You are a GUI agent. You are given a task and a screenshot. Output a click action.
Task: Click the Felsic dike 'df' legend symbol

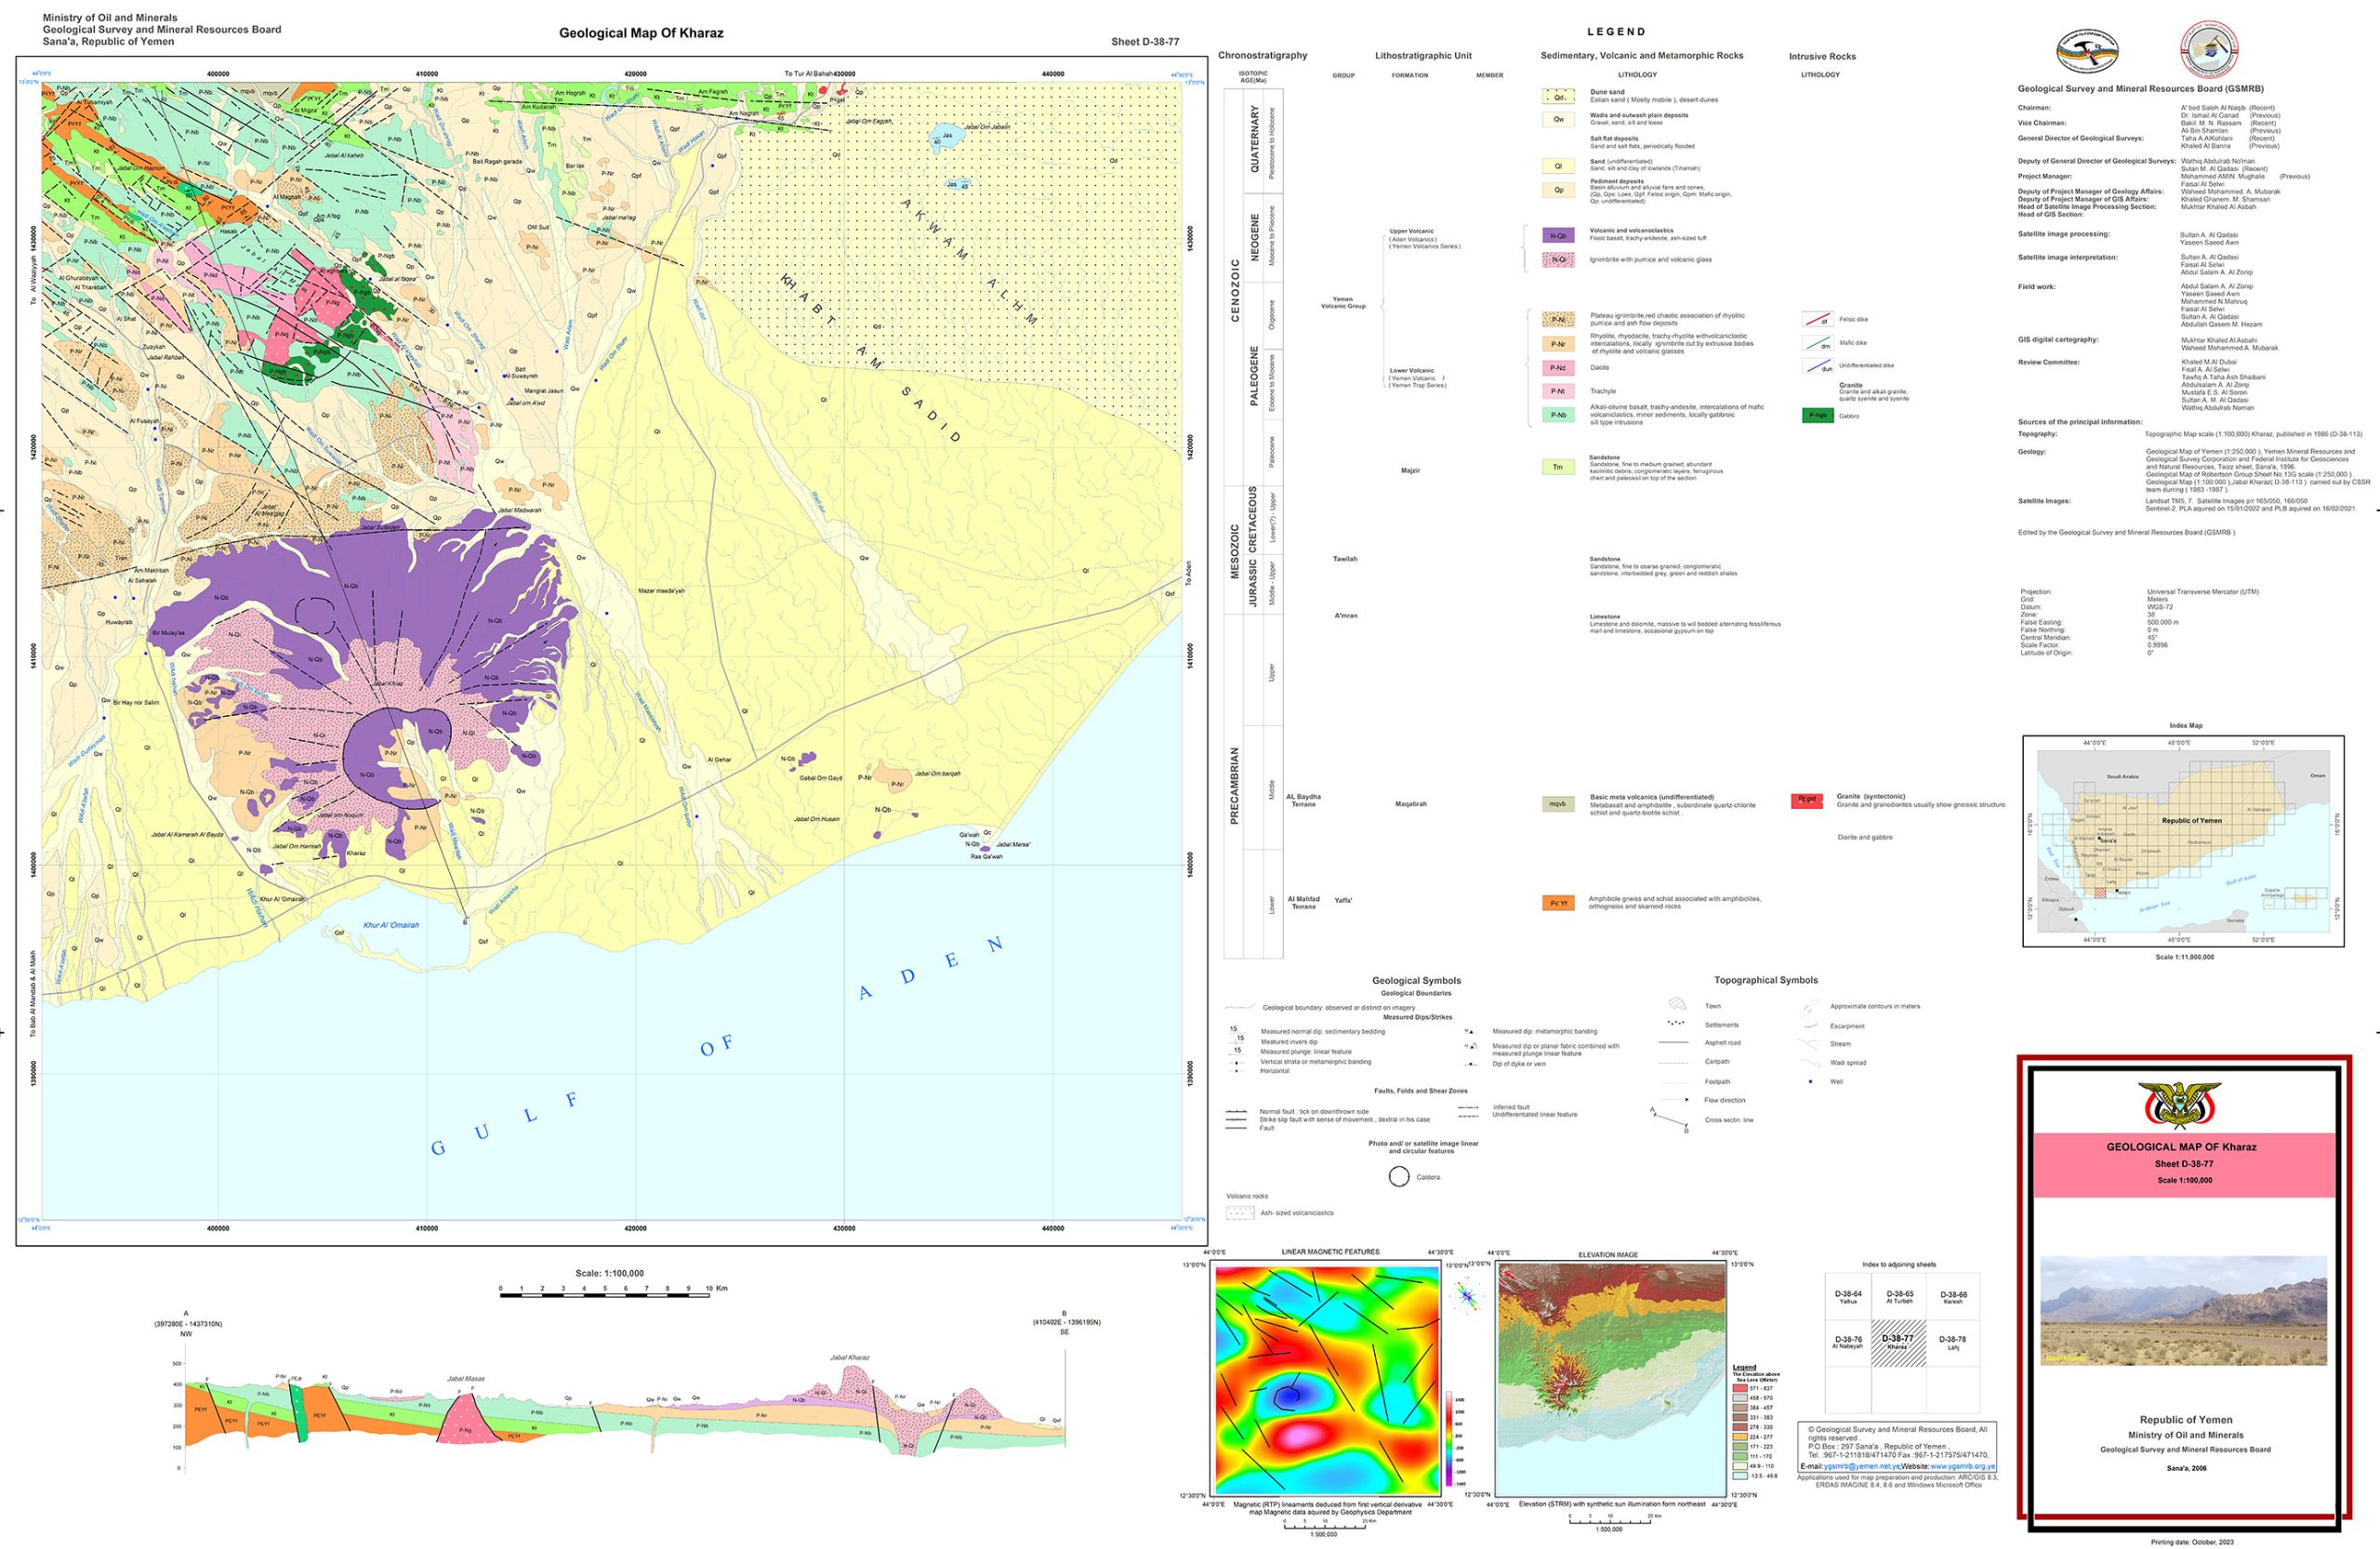pos(1817,320)
